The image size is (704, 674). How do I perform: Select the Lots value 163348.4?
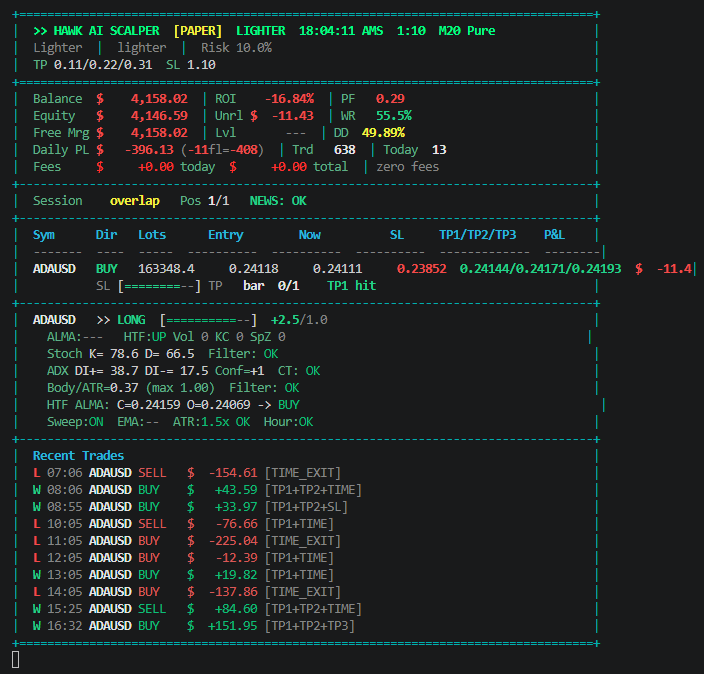pos(166,269)
